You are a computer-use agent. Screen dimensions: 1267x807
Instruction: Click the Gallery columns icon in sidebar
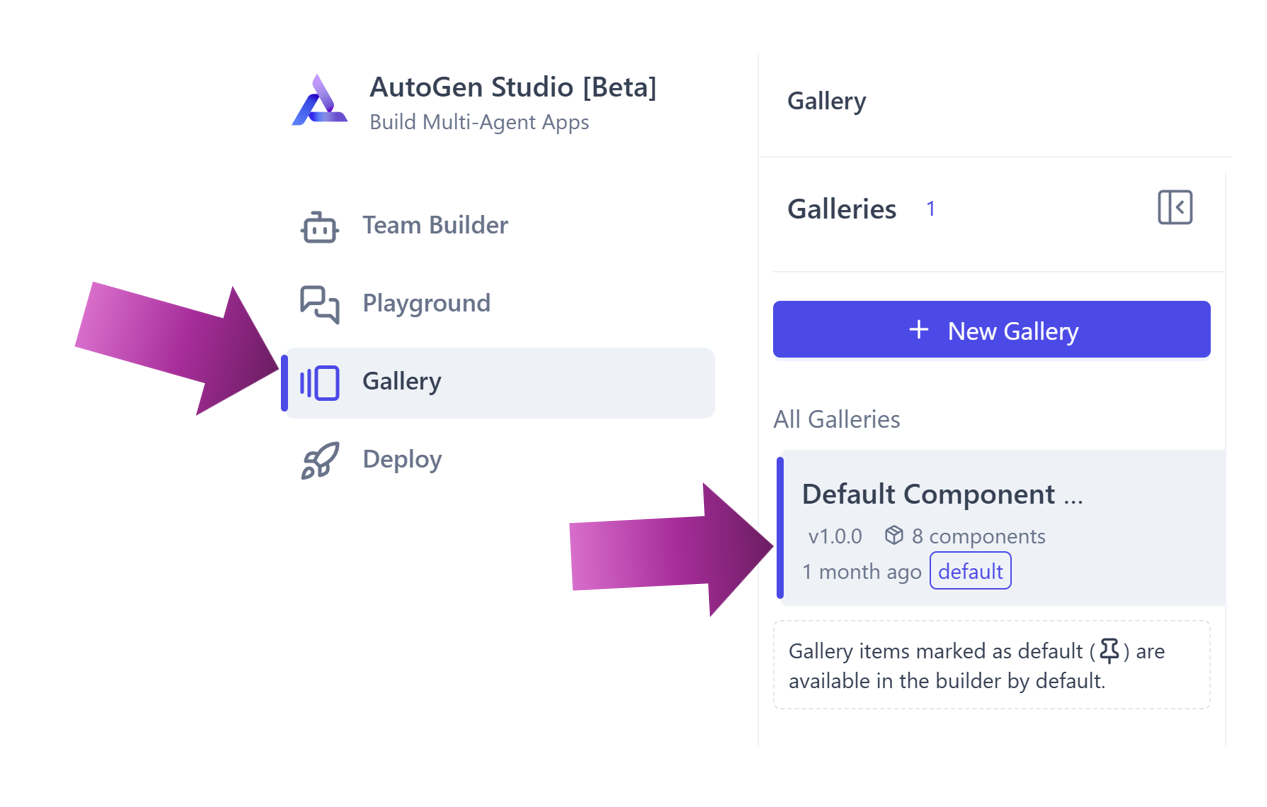tap(319, 381)
